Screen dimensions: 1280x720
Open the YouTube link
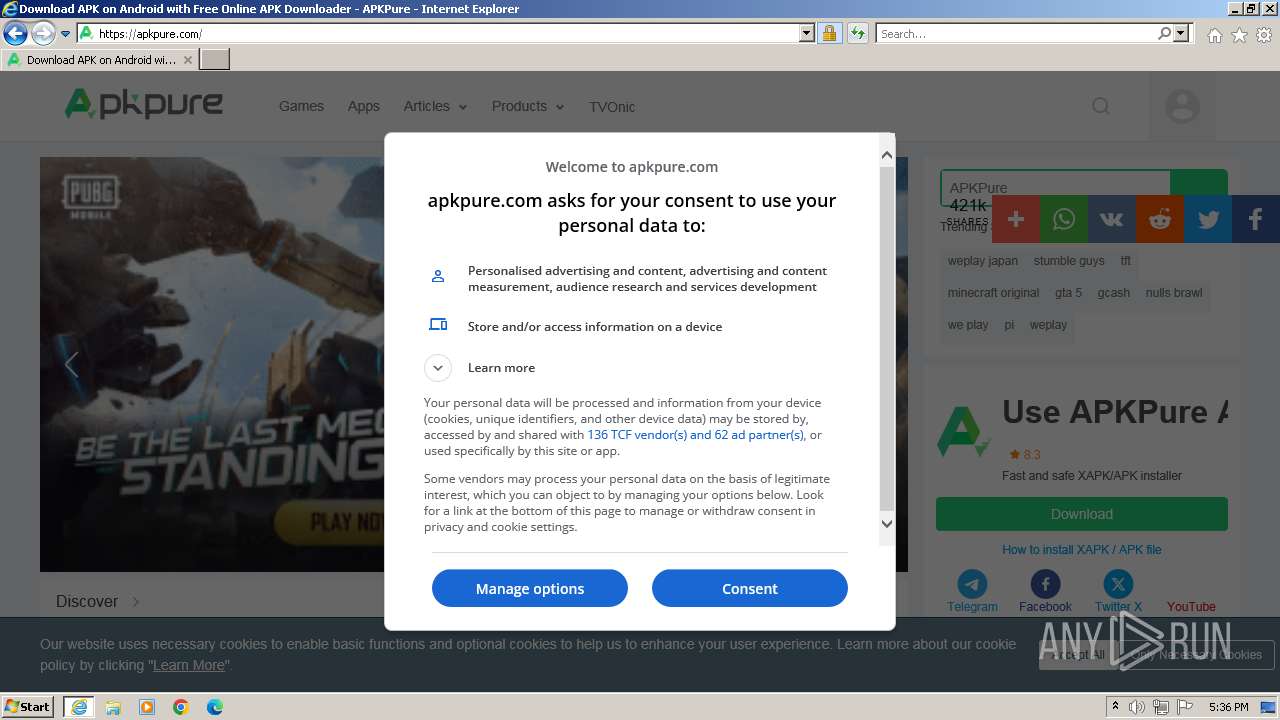click(x=1191, y=607)
